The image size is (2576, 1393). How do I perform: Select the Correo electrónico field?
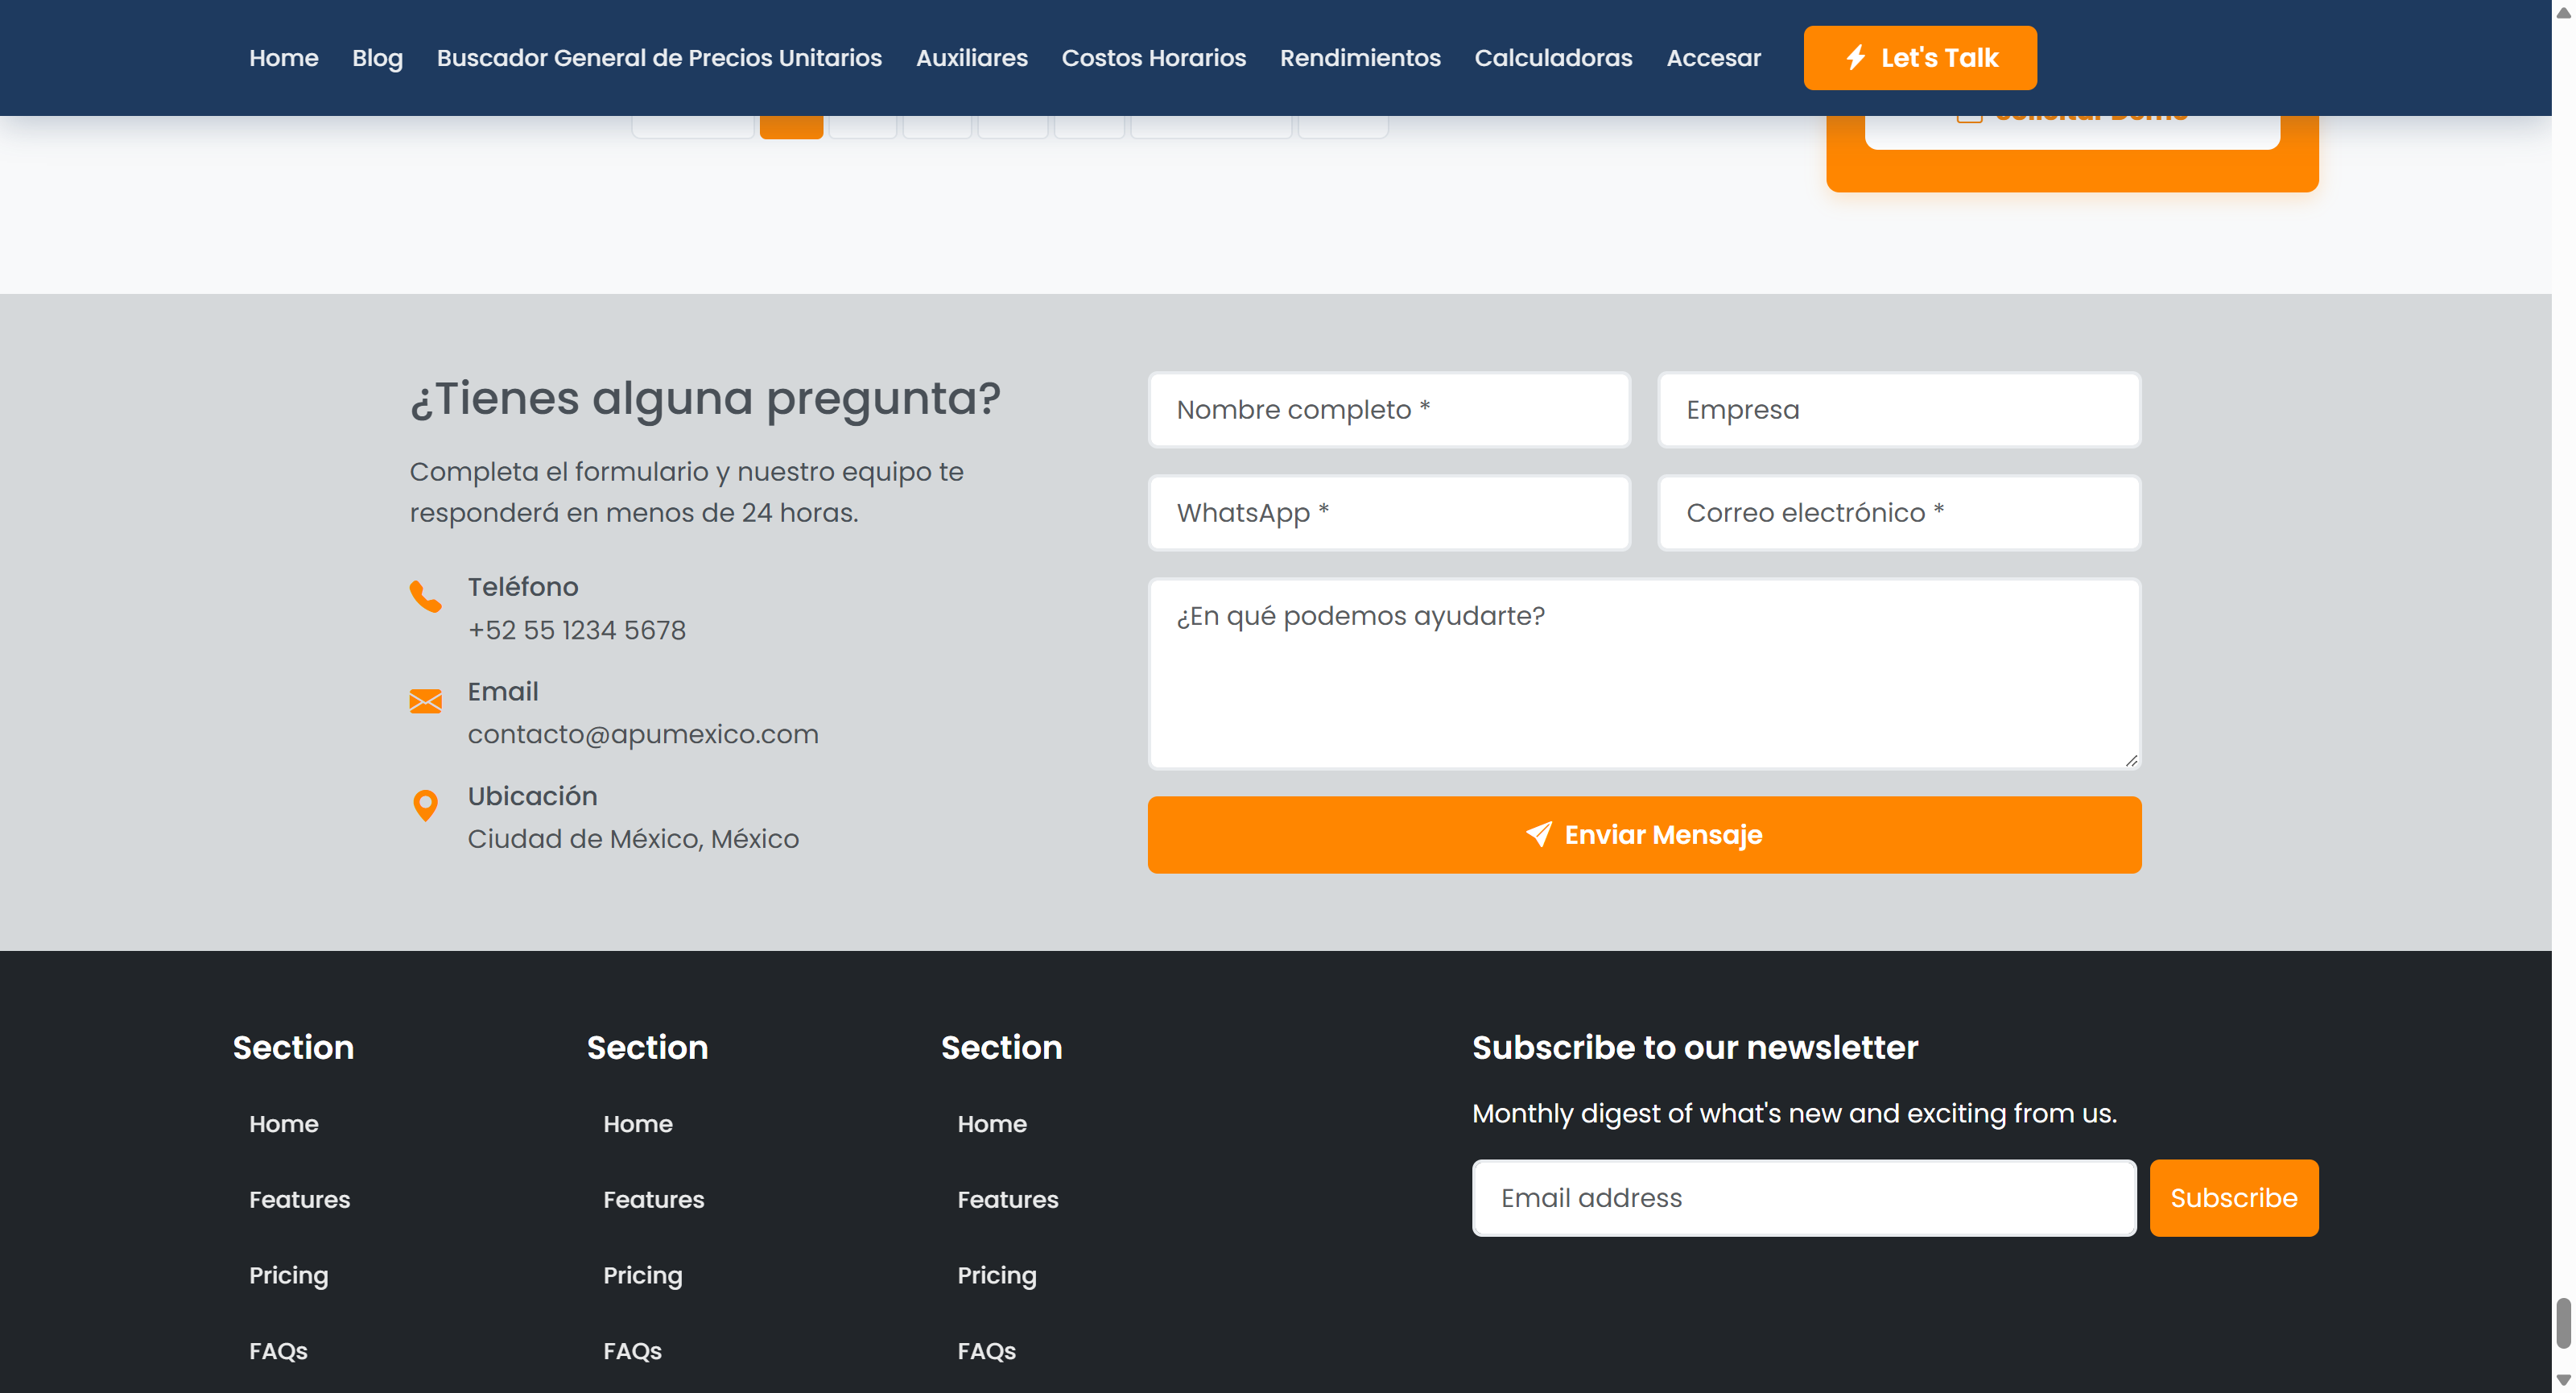1898,513
